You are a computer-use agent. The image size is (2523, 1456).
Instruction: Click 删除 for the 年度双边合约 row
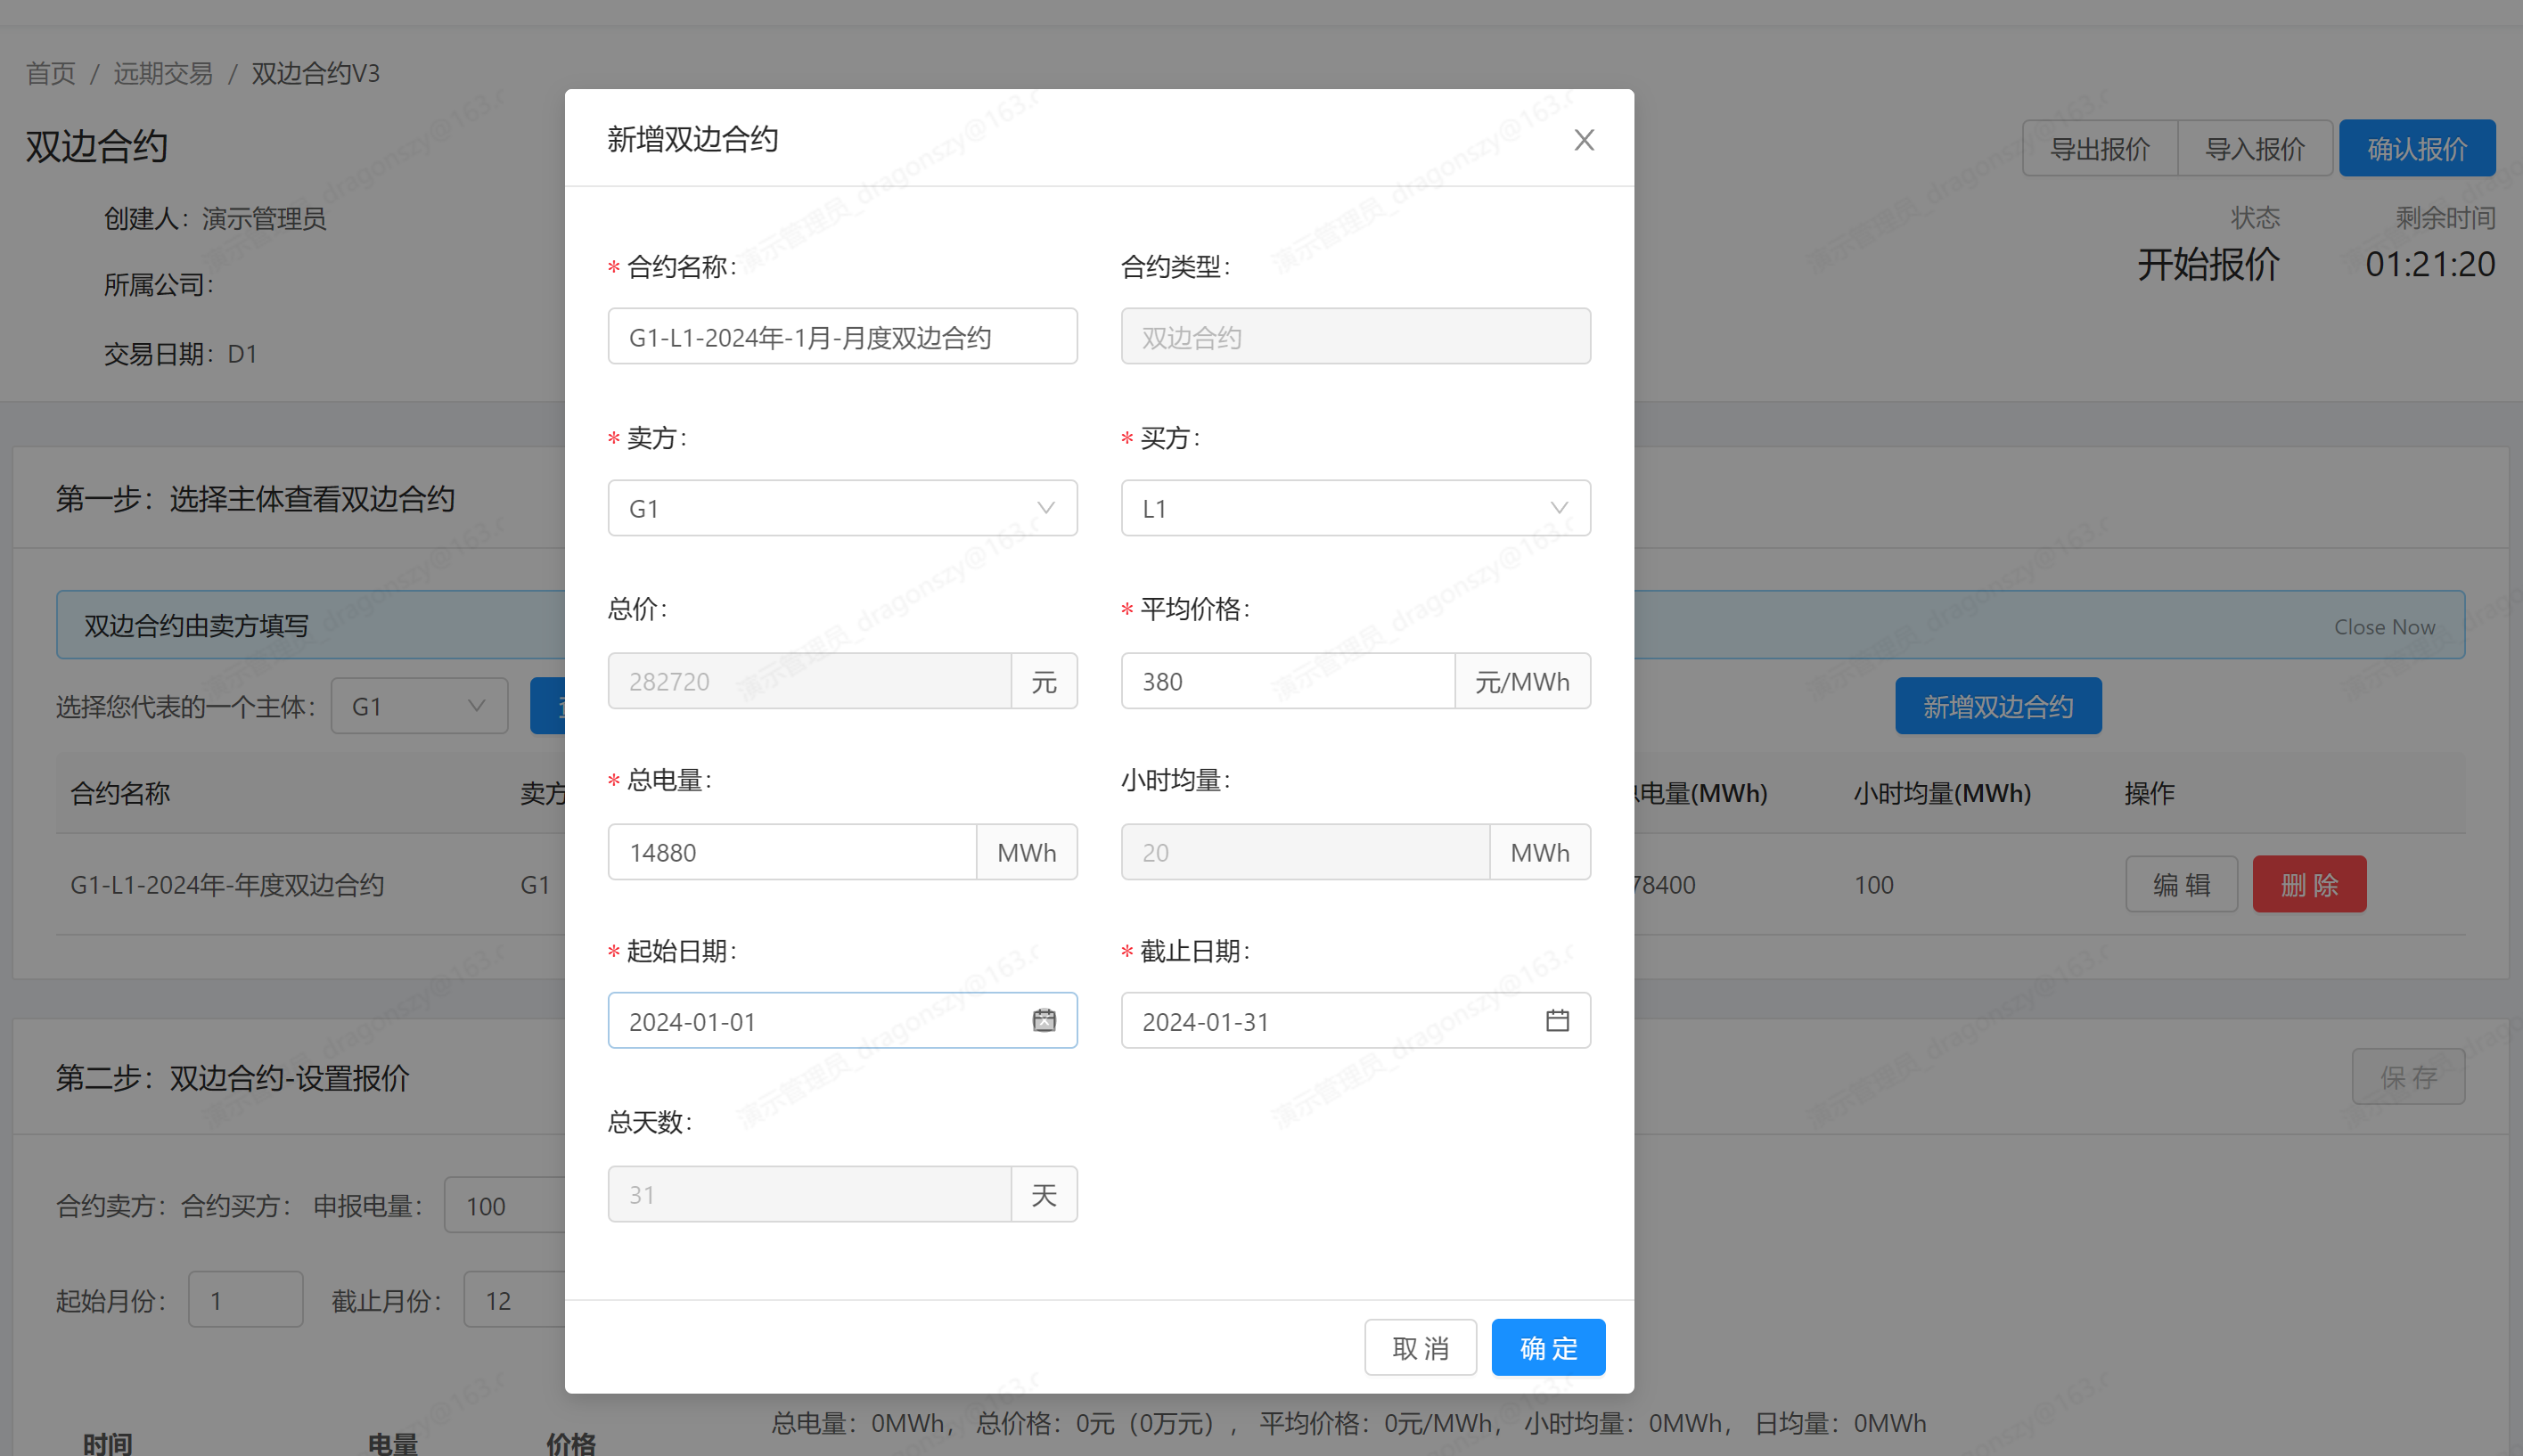click(2309, 884)
